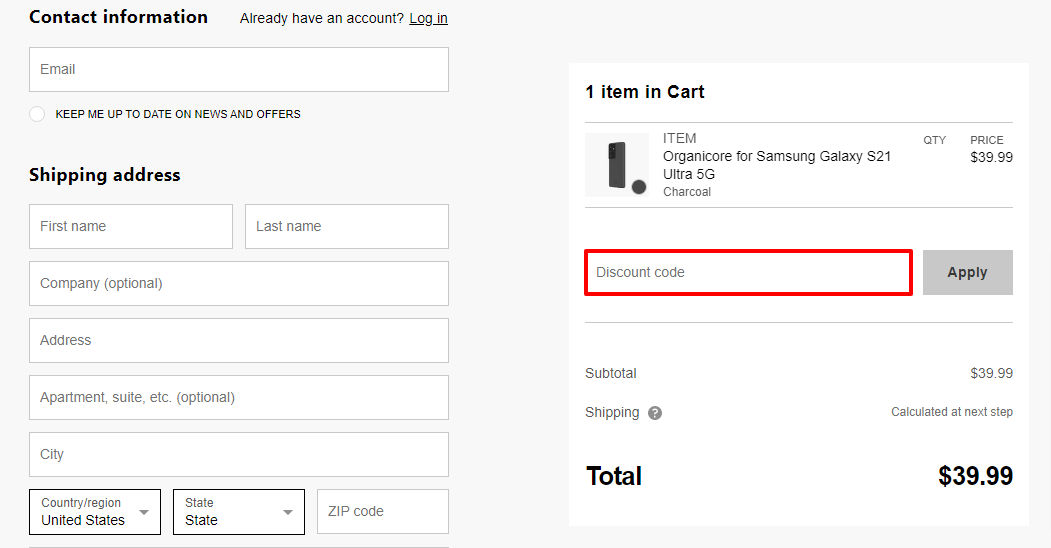The image size is (1051, 548).
Task: Click the Organicore phone case thumbnail
Action: (x=617, y=165)
